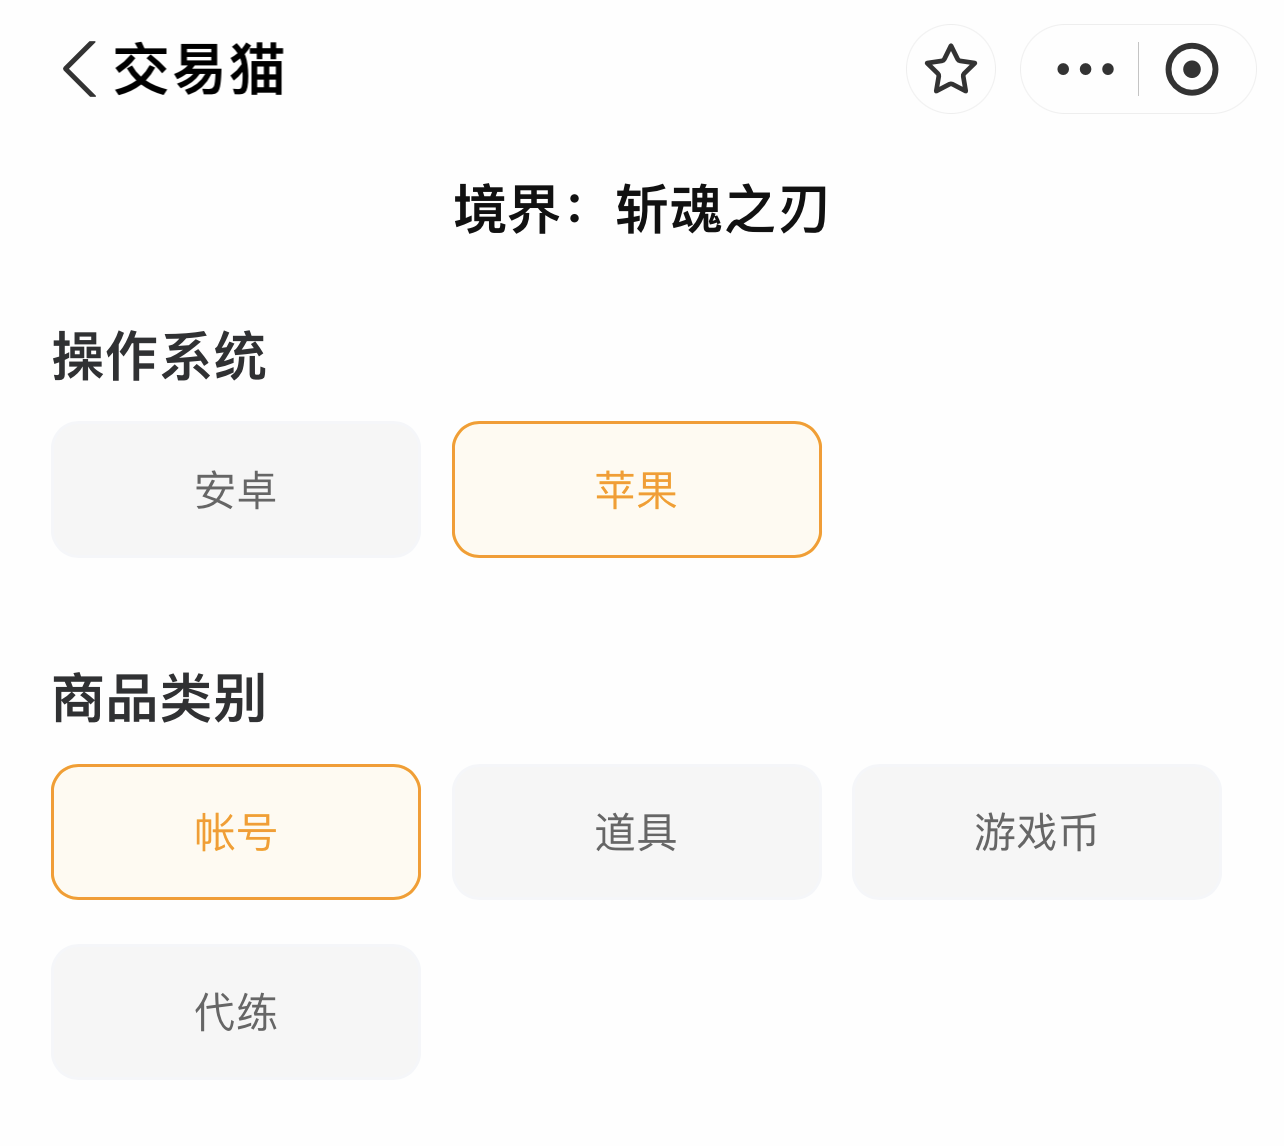The width and height of the screenshot is (1284, 1146).
Task: Go back using the left arrow icon
Action: 79,69
